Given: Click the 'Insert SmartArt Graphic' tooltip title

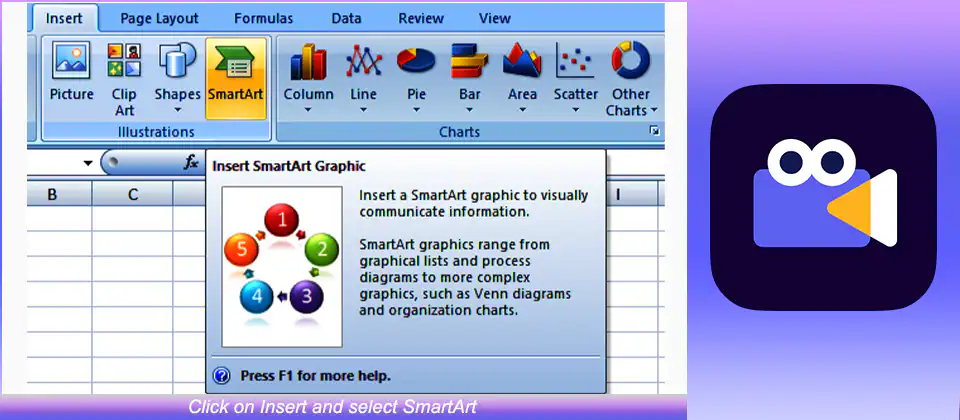Looking at the screenshot, I should [288, 165].
